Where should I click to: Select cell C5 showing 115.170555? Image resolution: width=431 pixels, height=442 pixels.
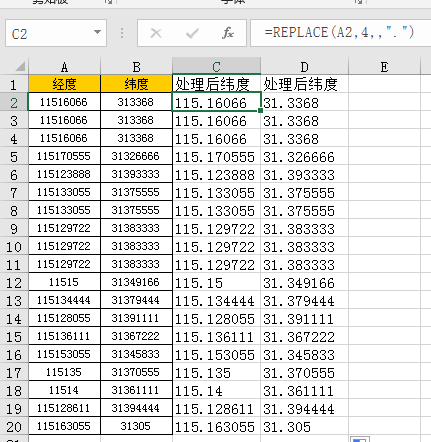(216, 156)
